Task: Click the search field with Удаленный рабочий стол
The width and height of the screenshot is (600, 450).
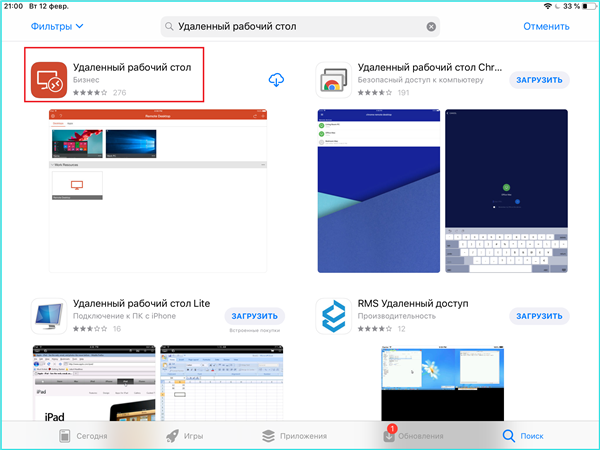Action: (x=300, y=26)
